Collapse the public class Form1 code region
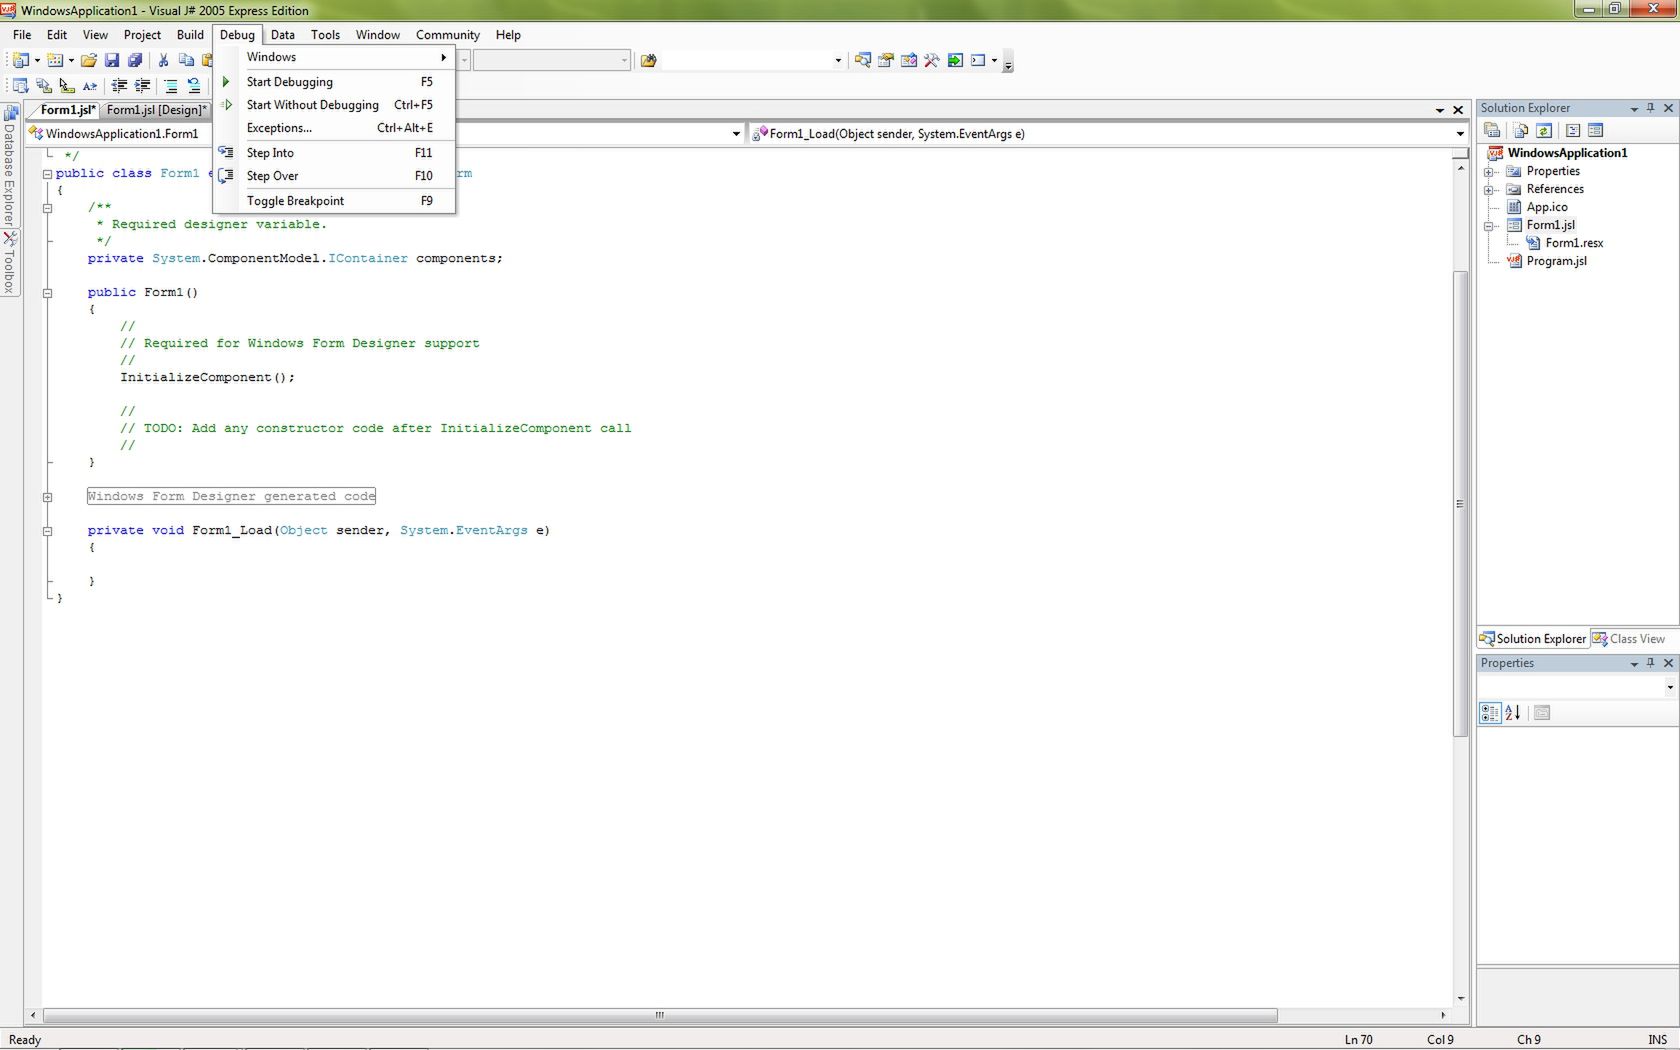1680x1050 pixels. click(x=47, y=174)
